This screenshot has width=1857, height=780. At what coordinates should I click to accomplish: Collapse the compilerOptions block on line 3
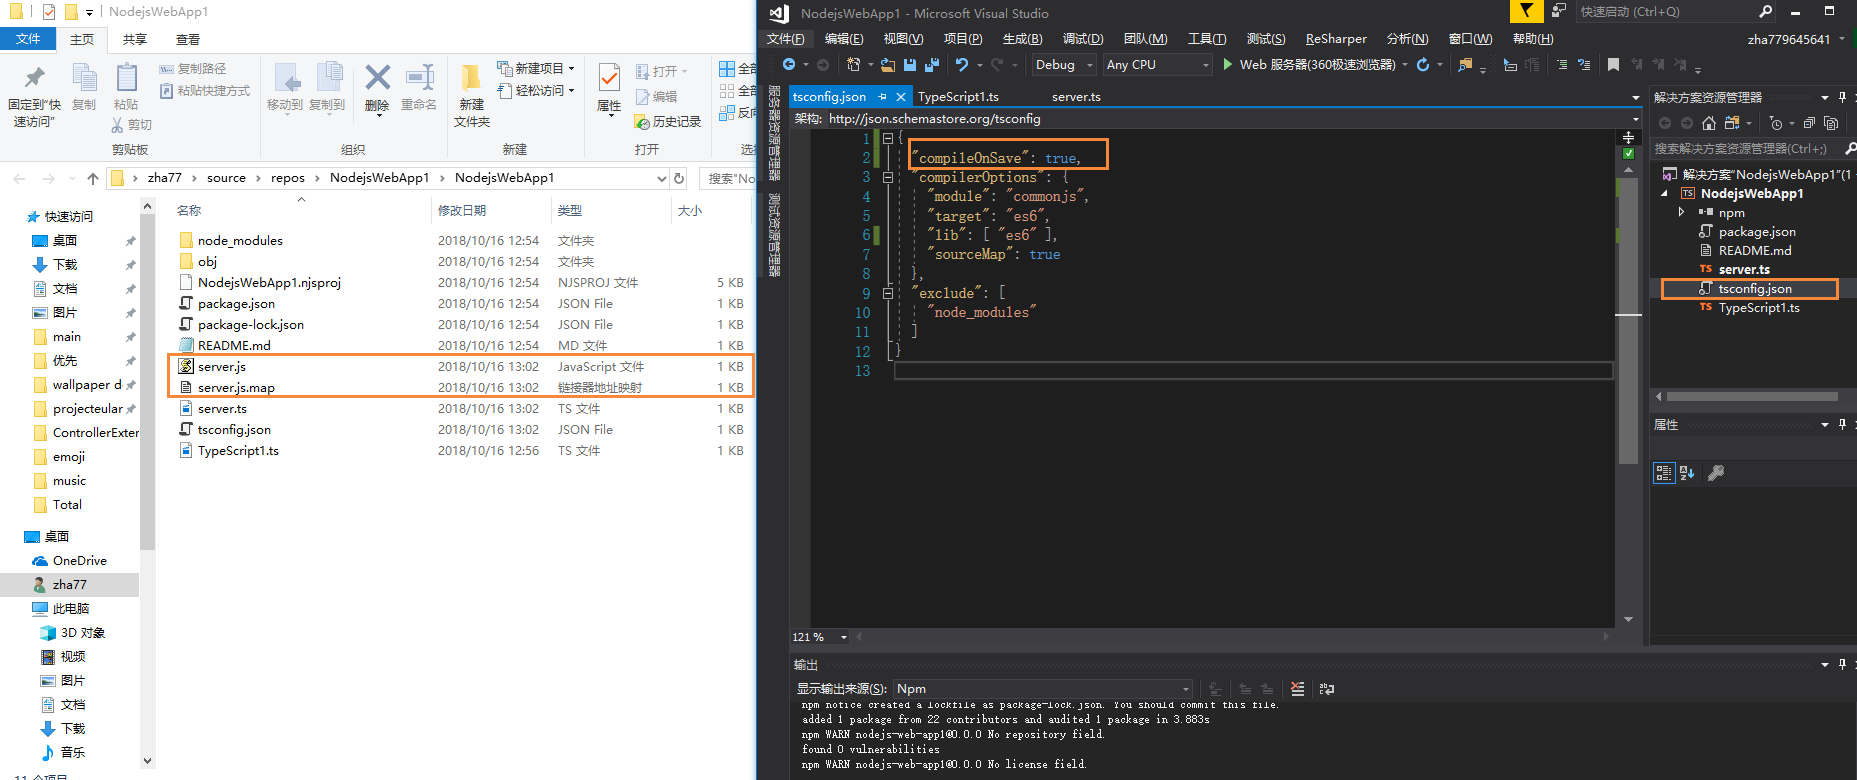pyautogui.click(x=887, y=177)
